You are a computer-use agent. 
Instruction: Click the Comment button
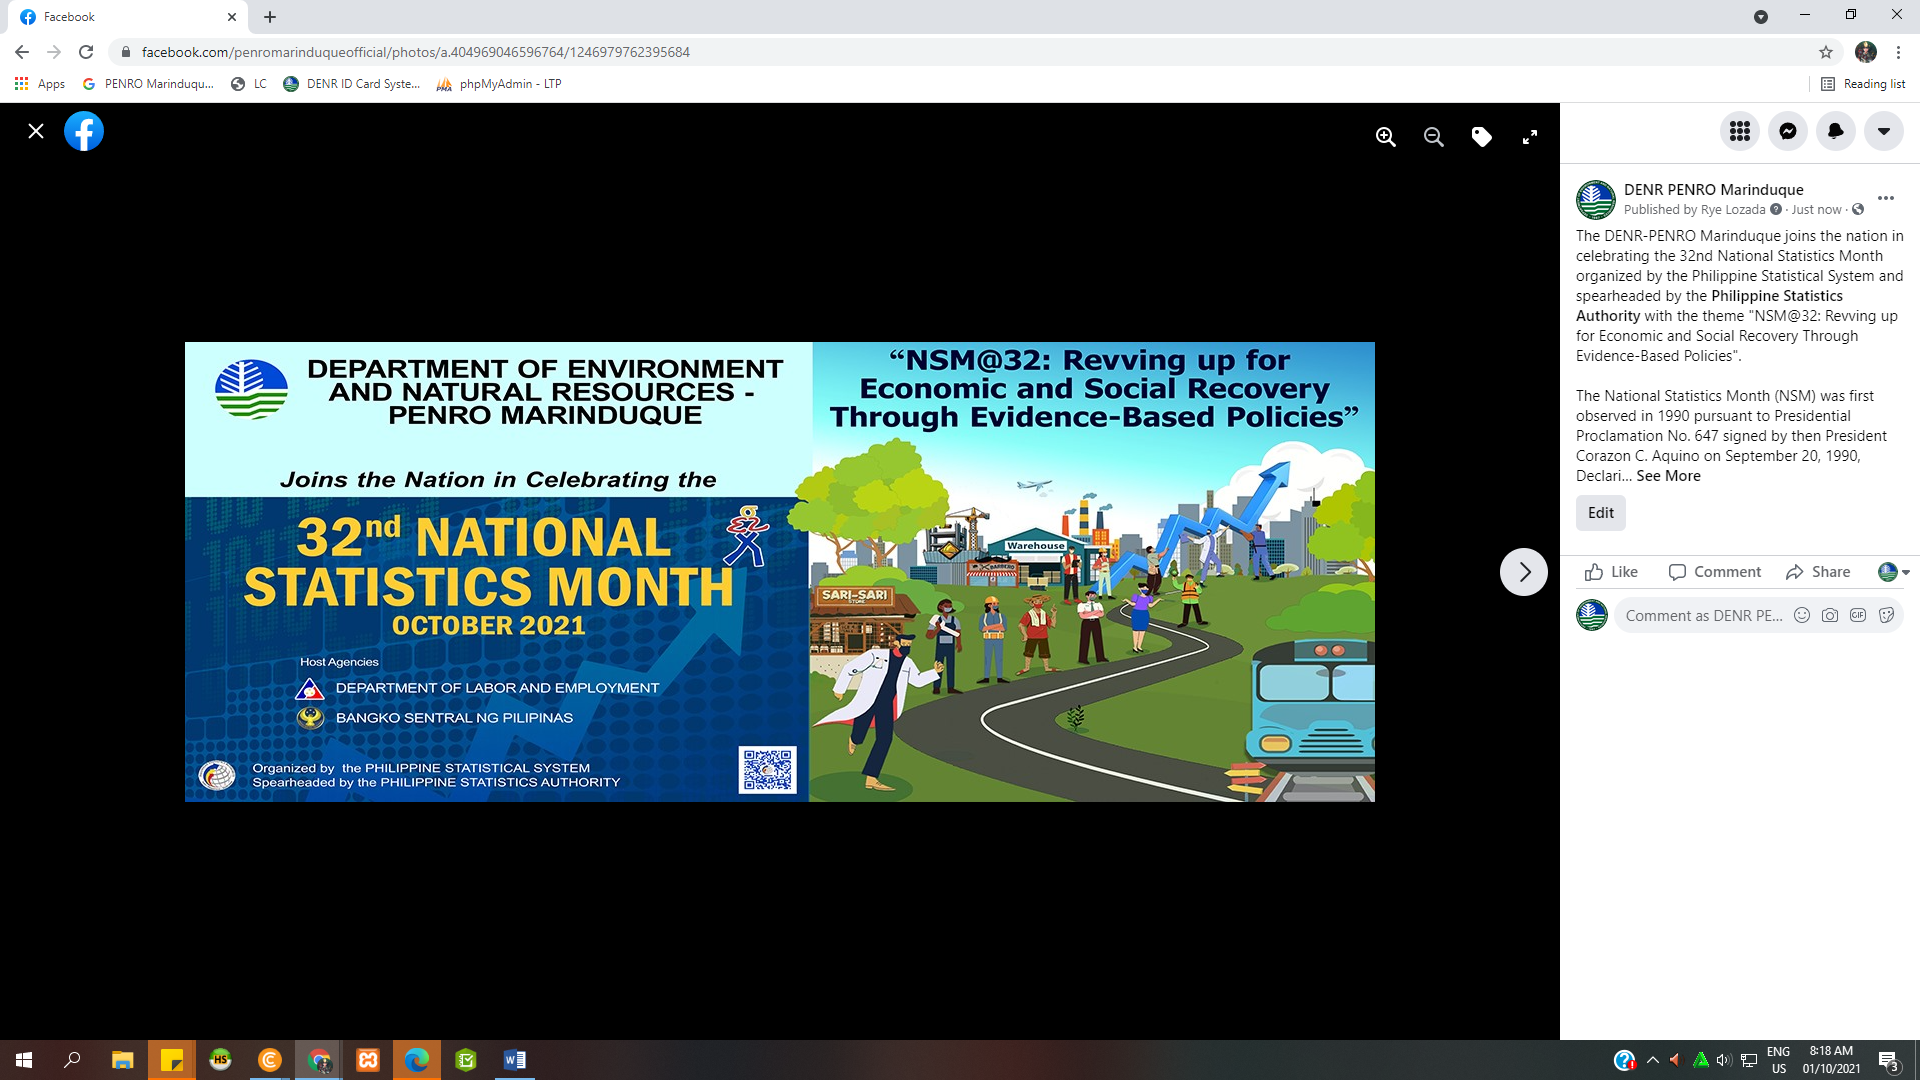tap(1715, 572)
